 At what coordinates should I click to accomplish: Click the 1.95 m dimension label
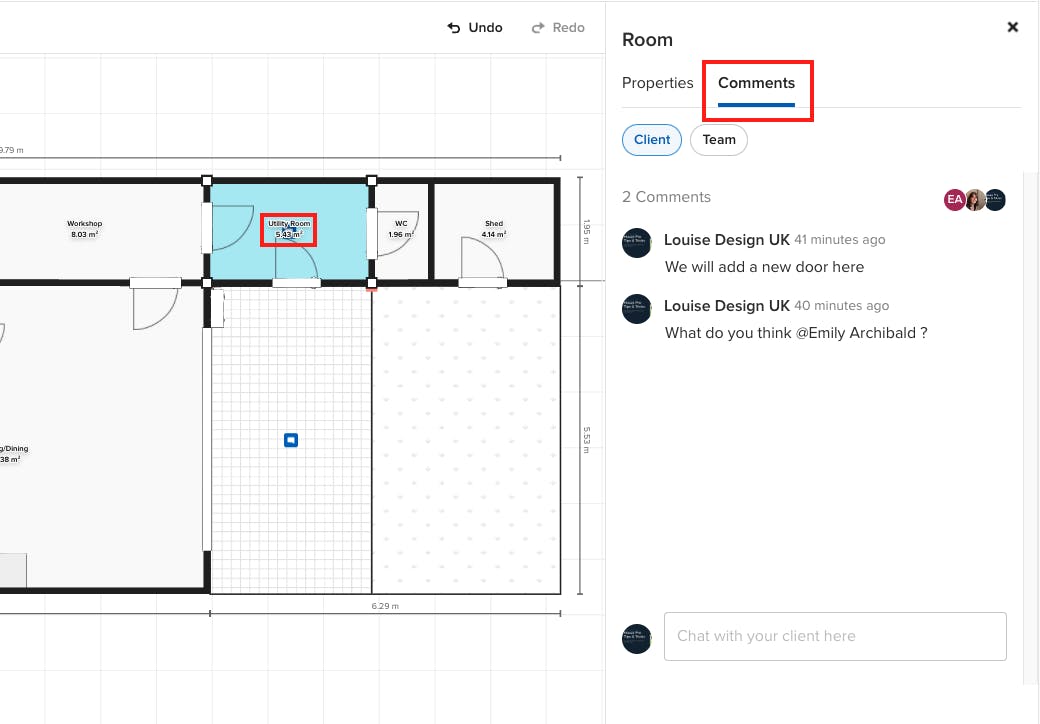[586, 231]
